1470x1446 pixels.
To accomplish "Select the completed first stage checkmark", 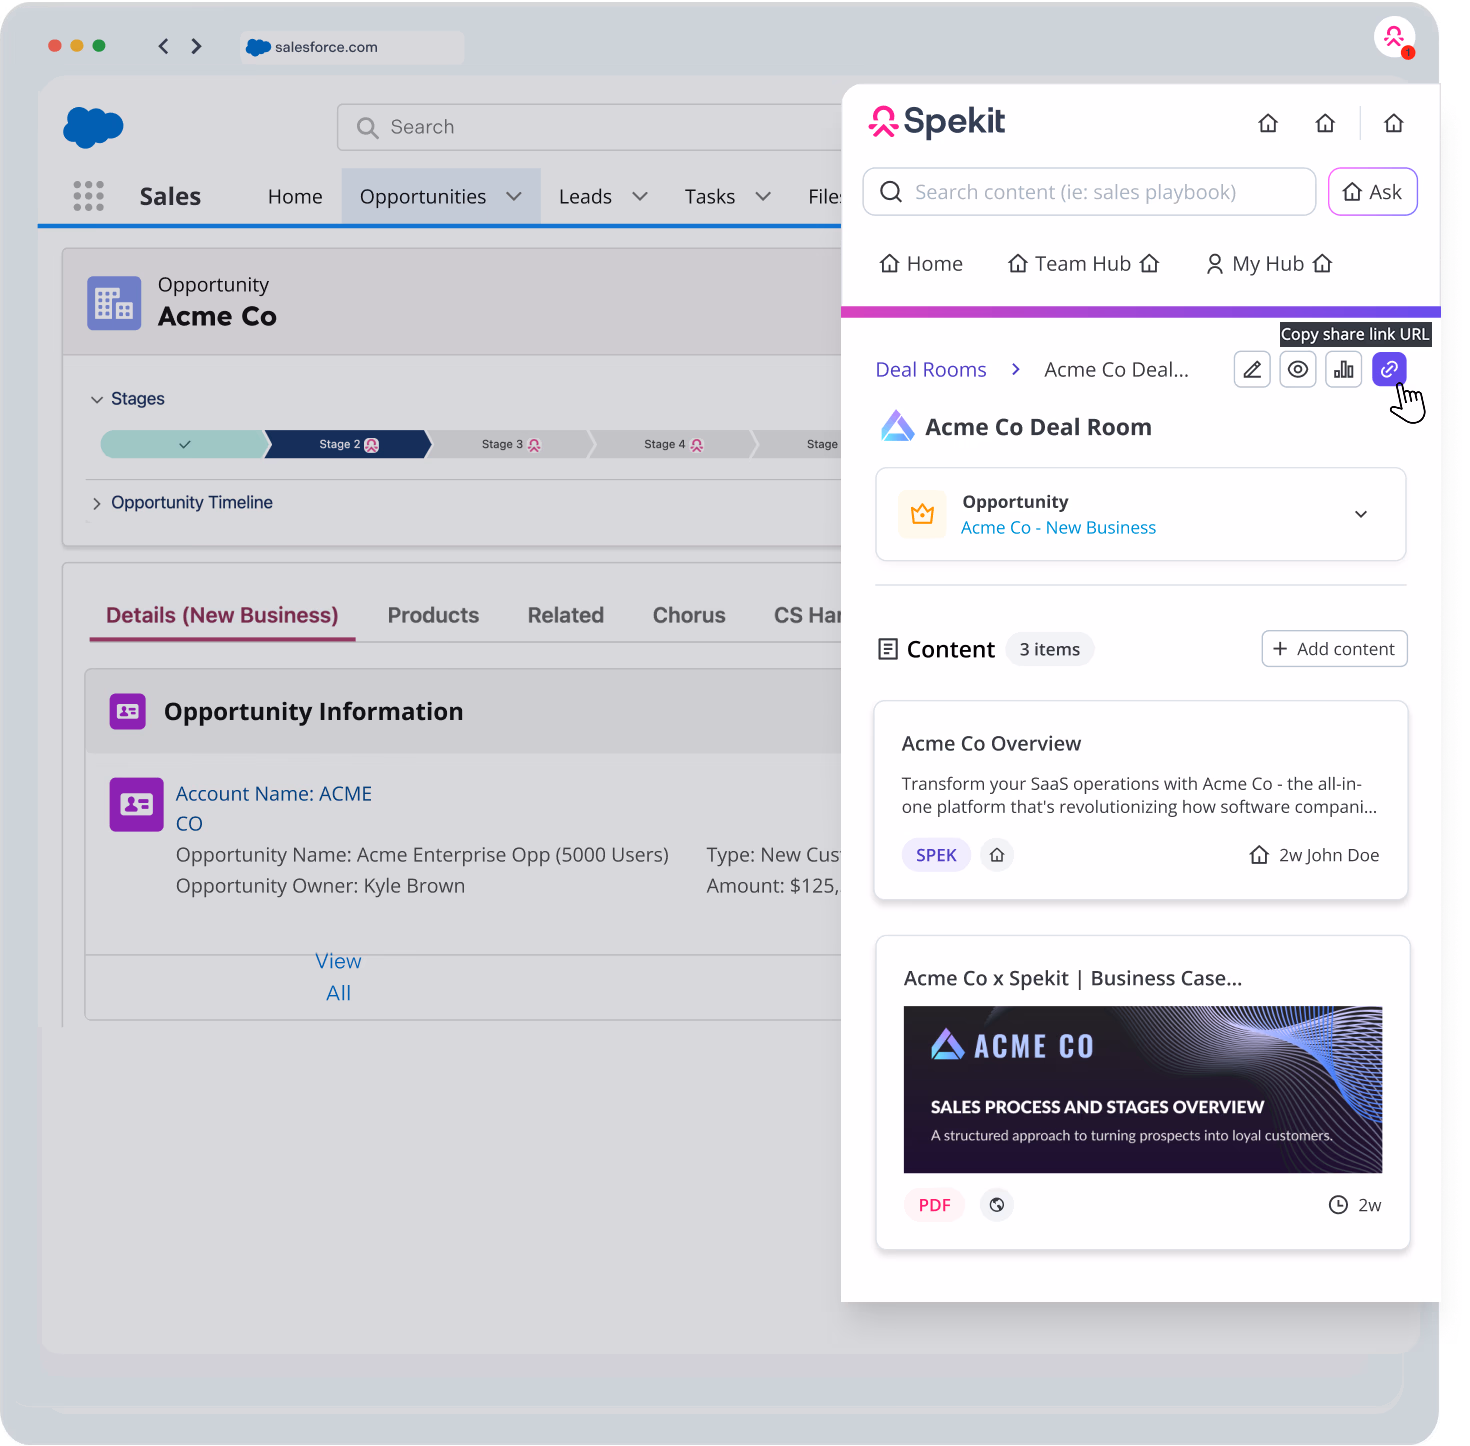I will click(184, 444).
